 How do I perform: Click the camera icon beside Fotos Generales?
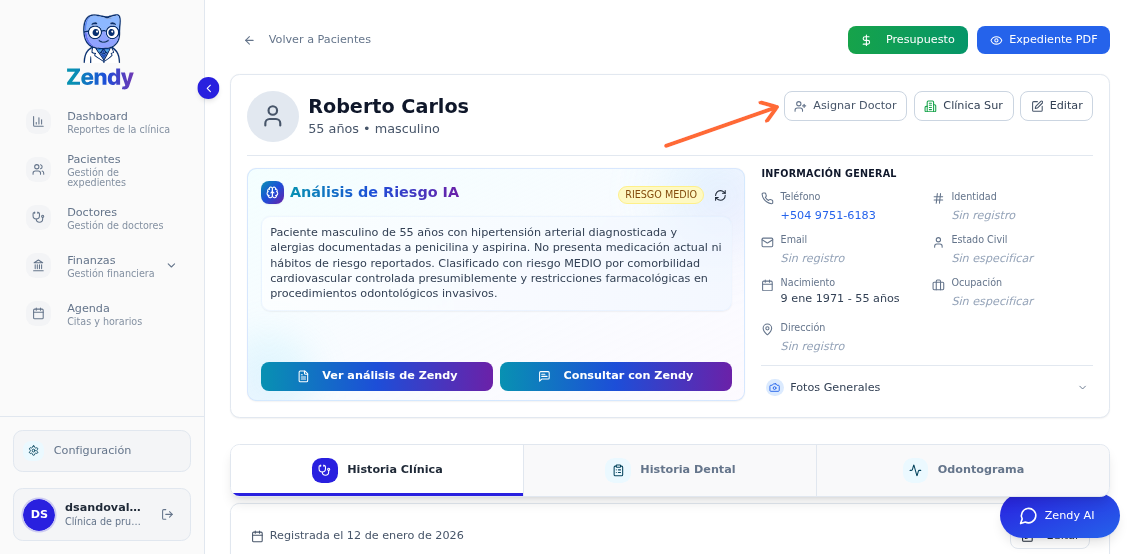click(x=774, y=387)
